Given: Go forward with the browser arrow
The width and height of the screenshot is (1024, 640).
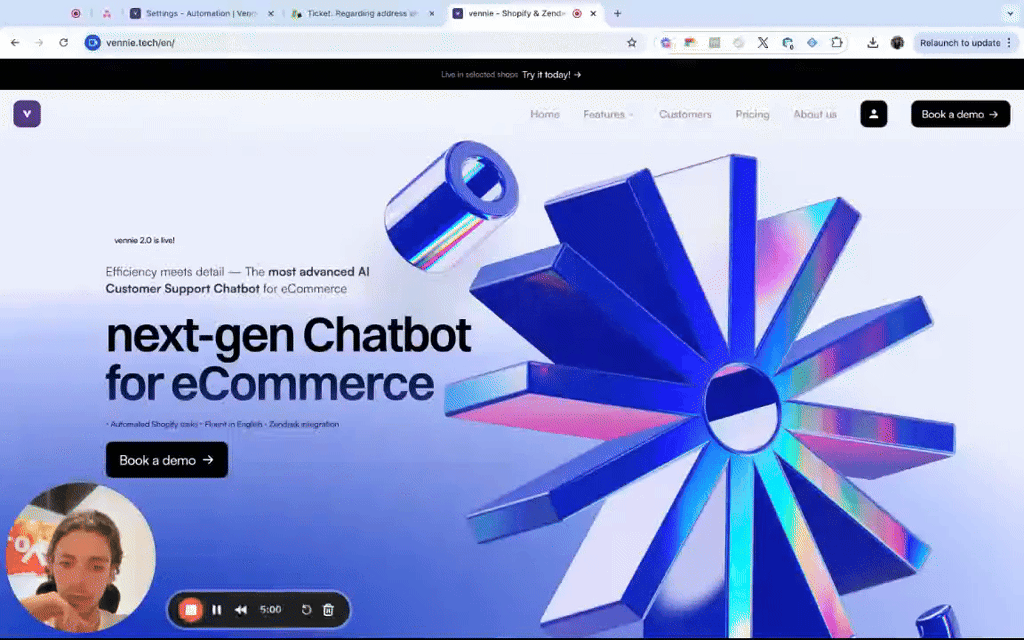Looking at the screenshot, I should pos(39,42).
